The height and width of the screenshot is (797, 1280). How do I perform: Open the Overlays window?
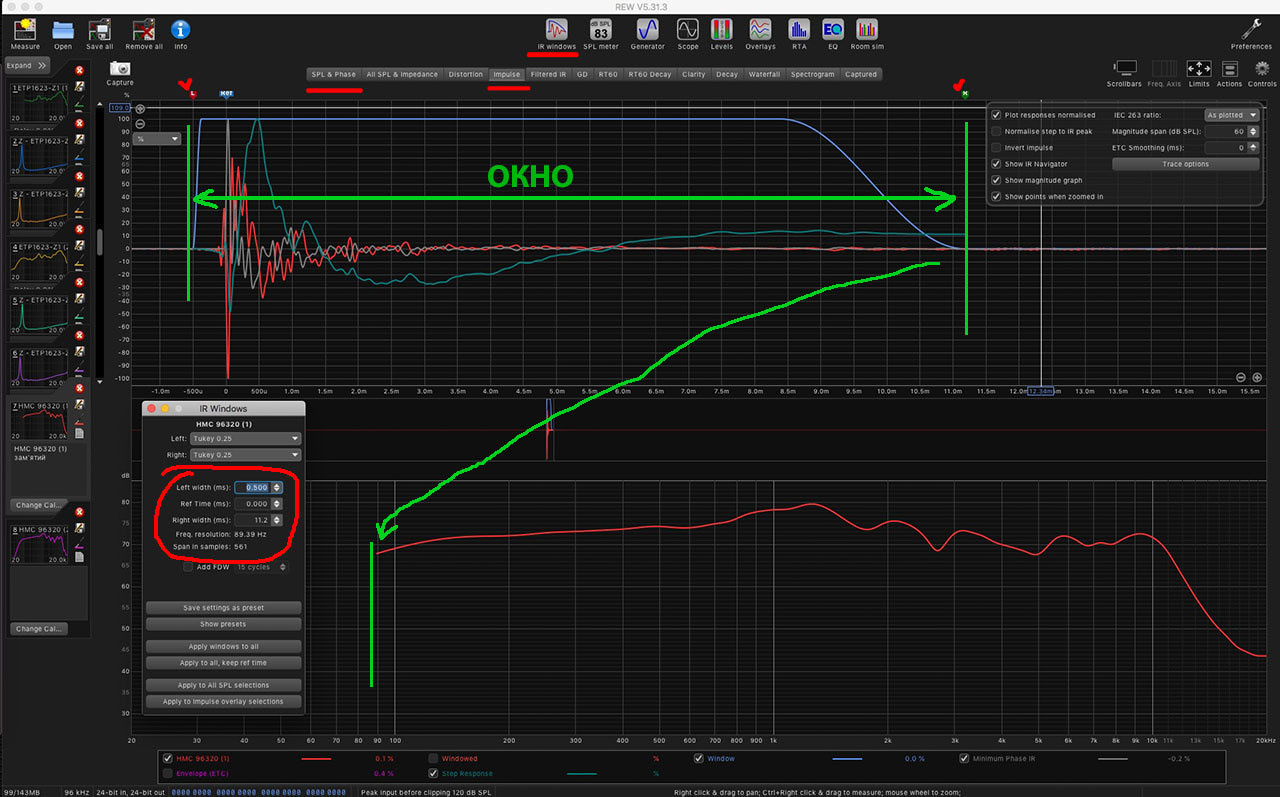pyautogui.click(x=761, y=29)
